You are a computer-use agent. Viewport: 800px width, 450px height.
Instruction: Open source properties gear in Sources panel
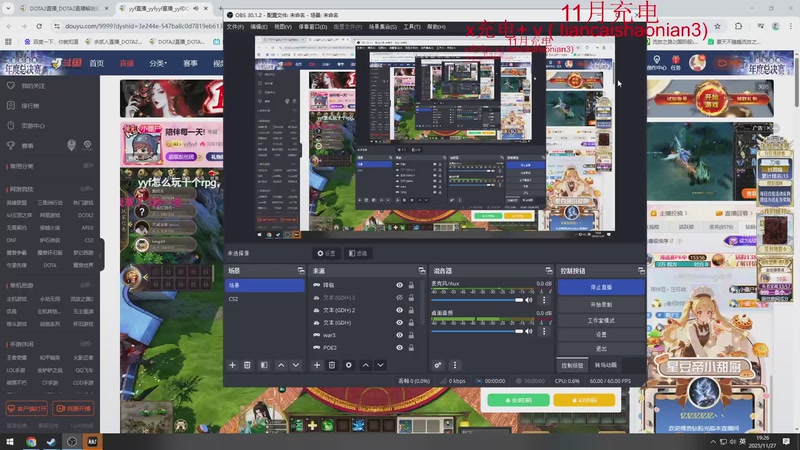pyautogui.click(x=348, y=365)
